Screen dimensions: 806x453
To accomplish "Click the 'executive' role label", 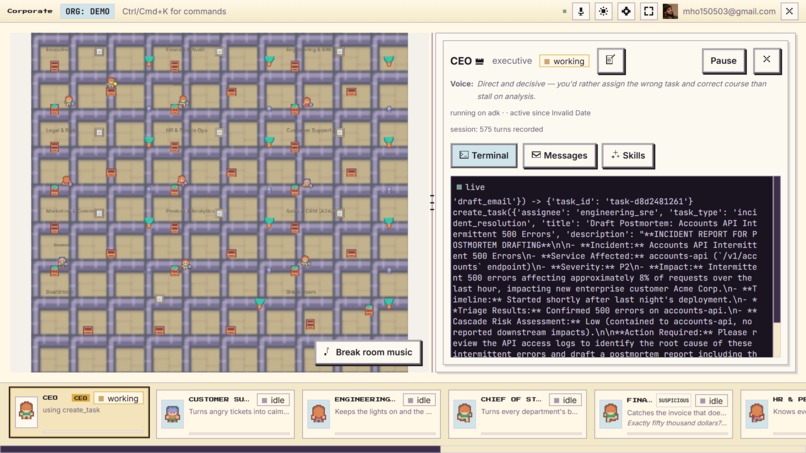I will click(x=512, y=61).
